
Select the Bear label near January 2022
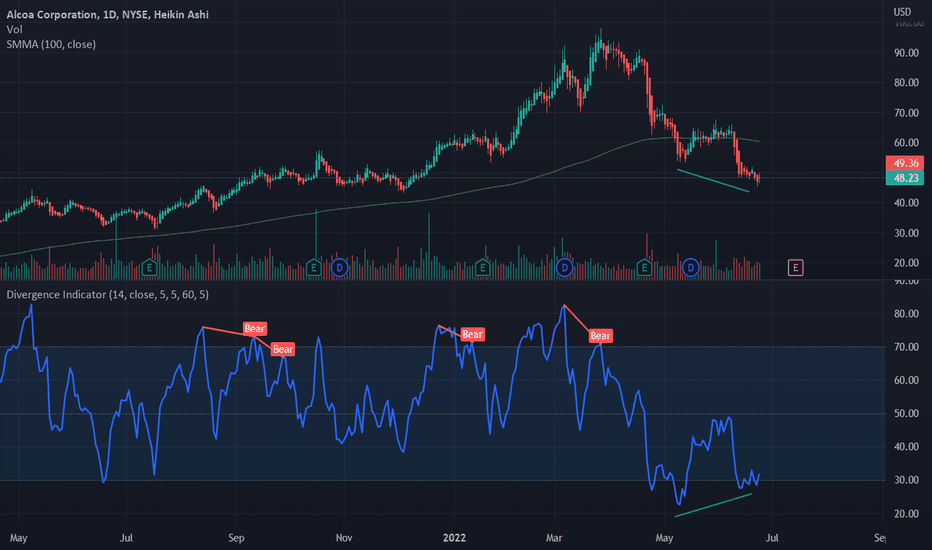[473, 334]
